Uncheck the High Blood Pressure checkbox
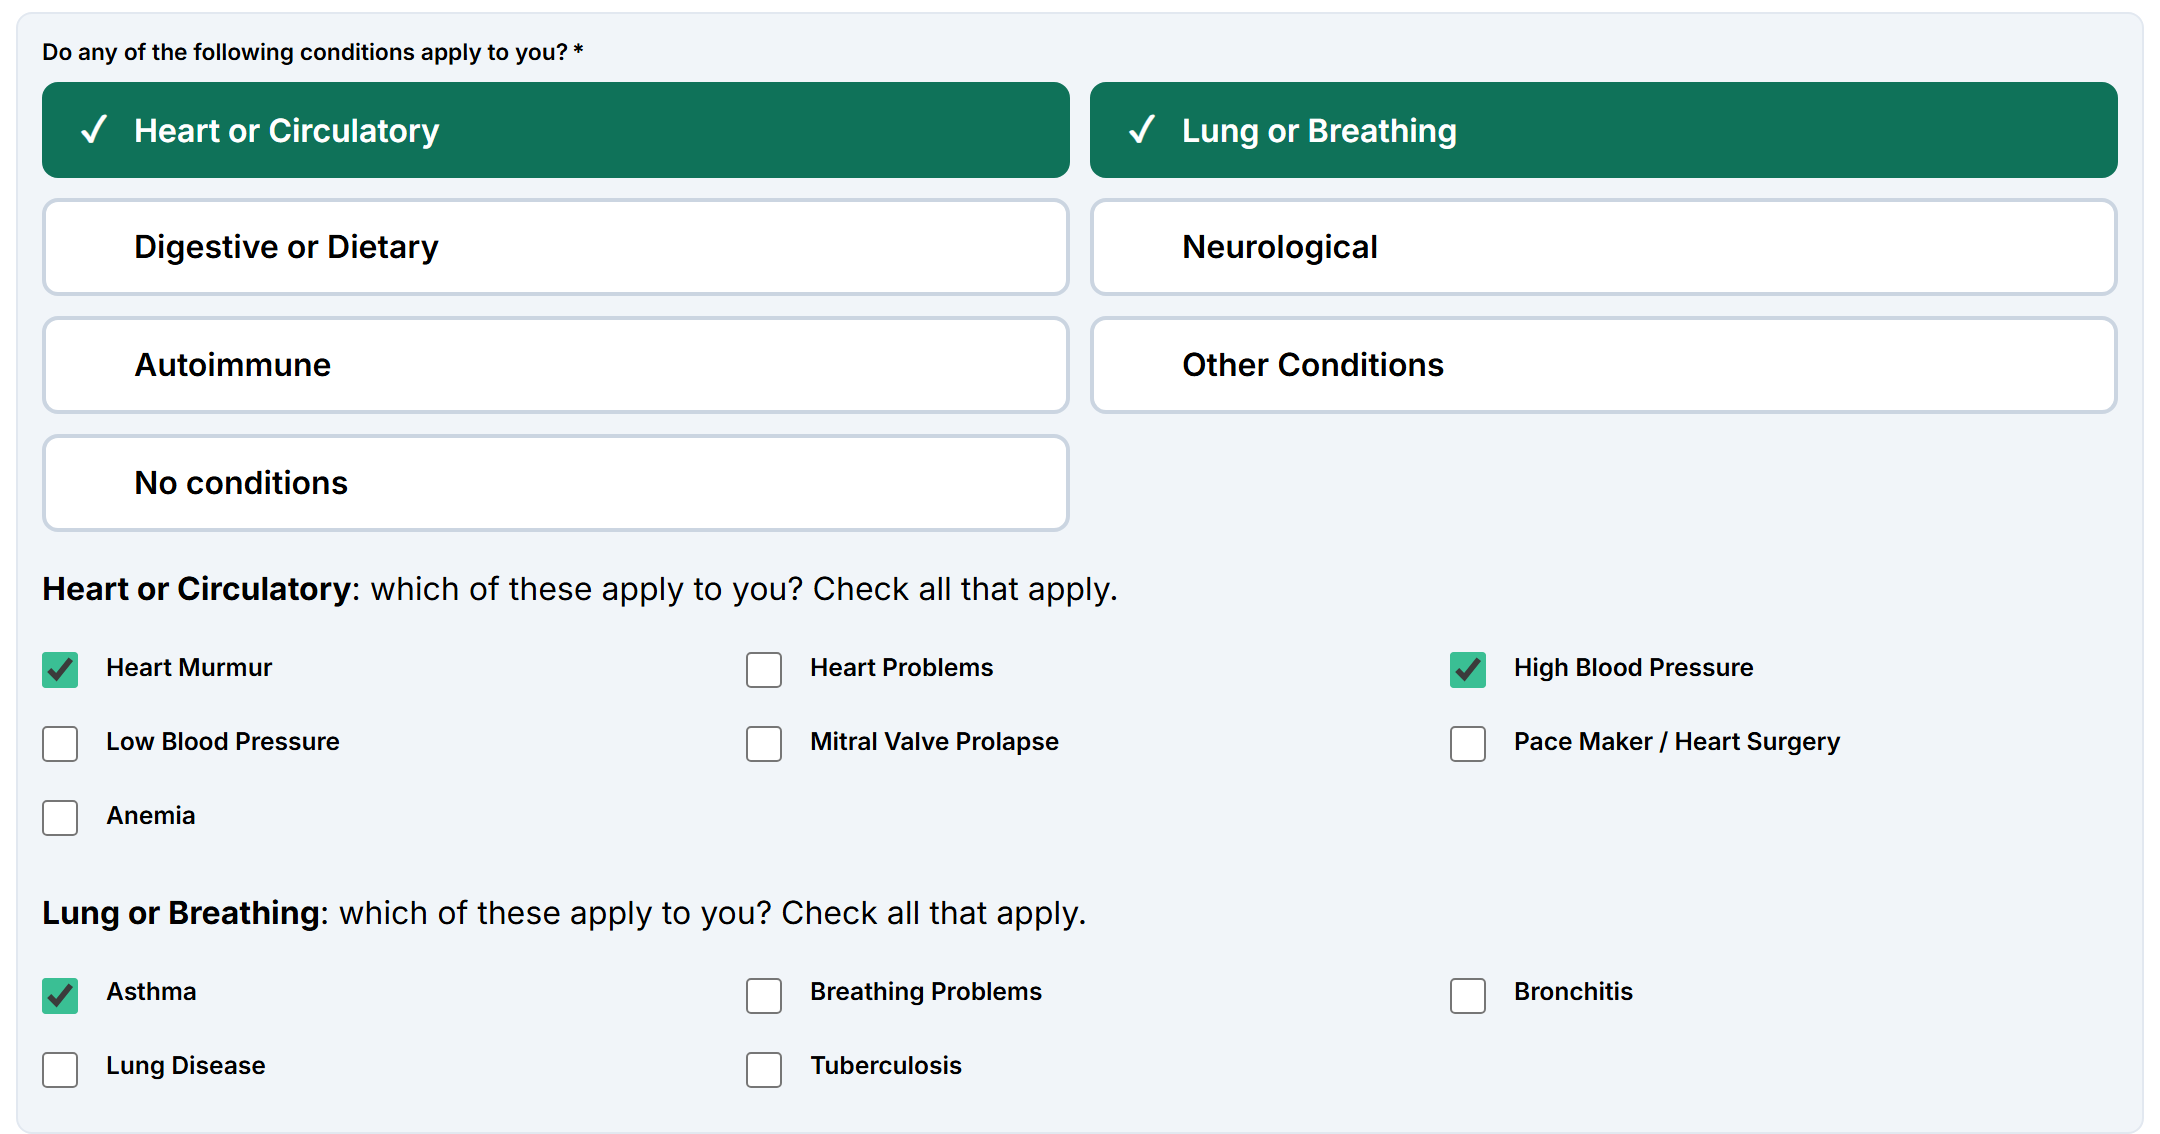Viewport: 2160px width, 1134px height. pyautogui.click(x=1468, y=669)
